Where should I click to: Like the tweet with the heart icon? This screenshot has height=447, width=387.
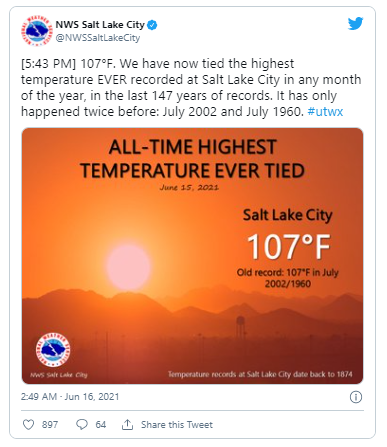[28, 425]
